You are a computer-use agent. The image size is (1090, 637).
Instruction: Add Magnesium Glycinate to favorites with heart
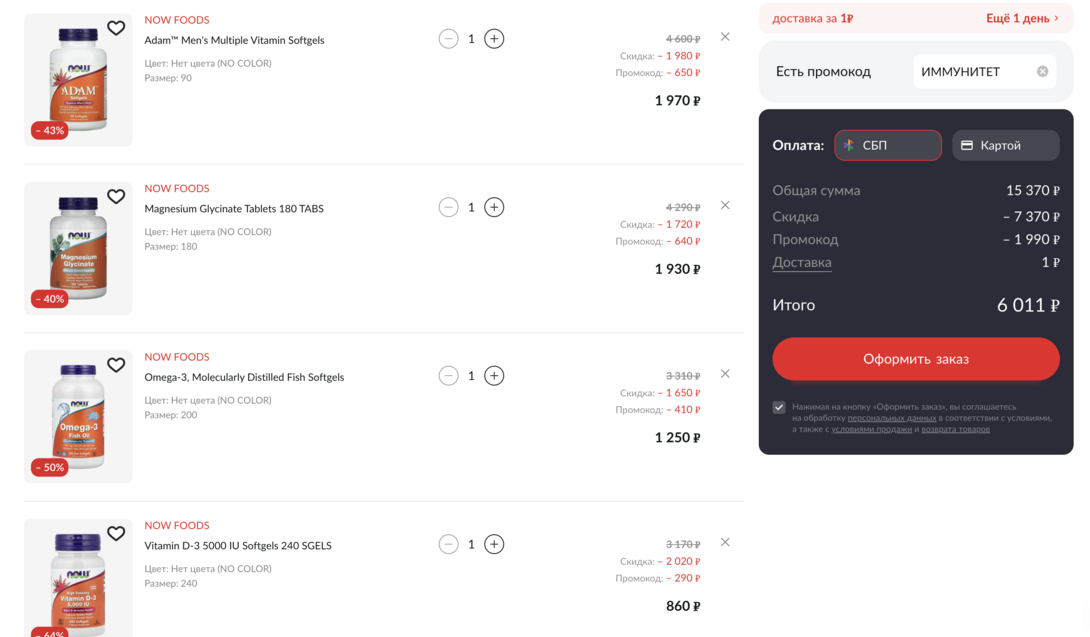click(x=116, y=197)
